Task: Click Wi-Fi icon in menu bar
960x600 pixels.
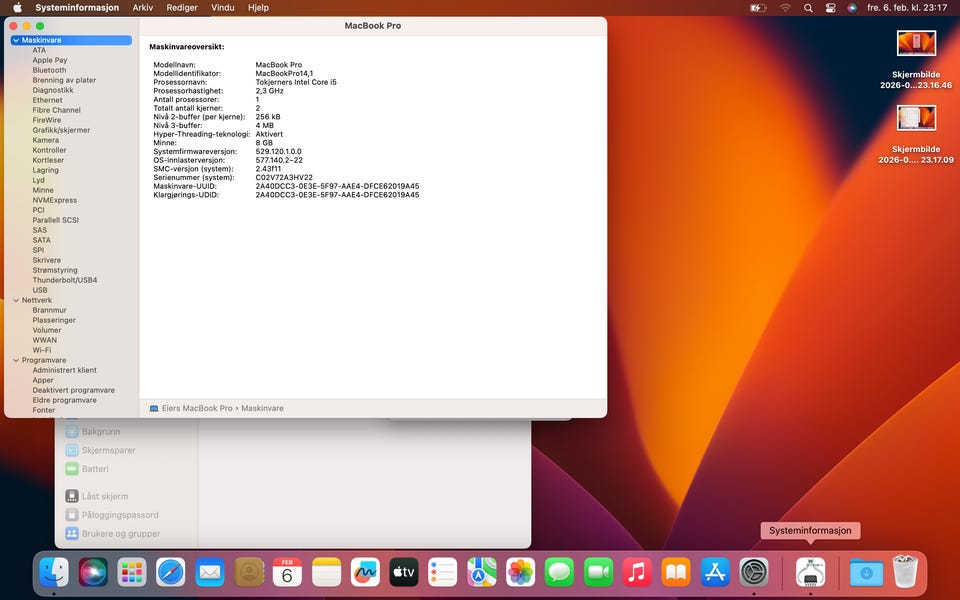Action: click(x=785, y=7)
